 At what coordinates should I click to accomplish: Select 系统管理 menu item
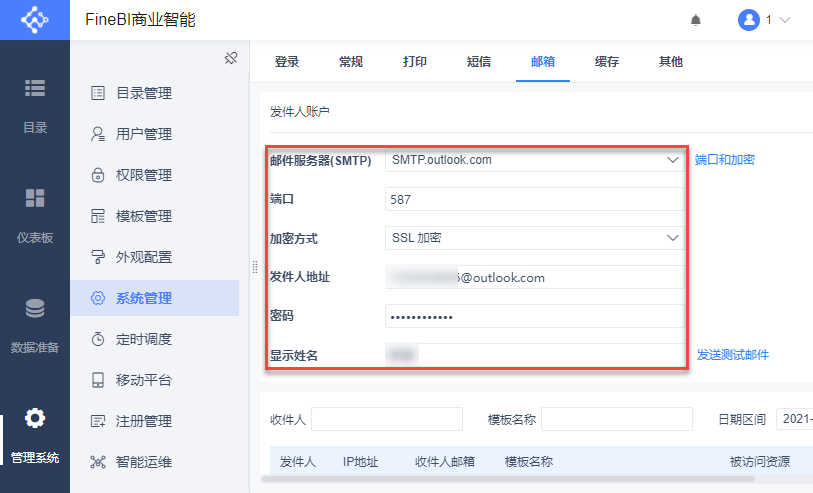(x=155, y=298)
